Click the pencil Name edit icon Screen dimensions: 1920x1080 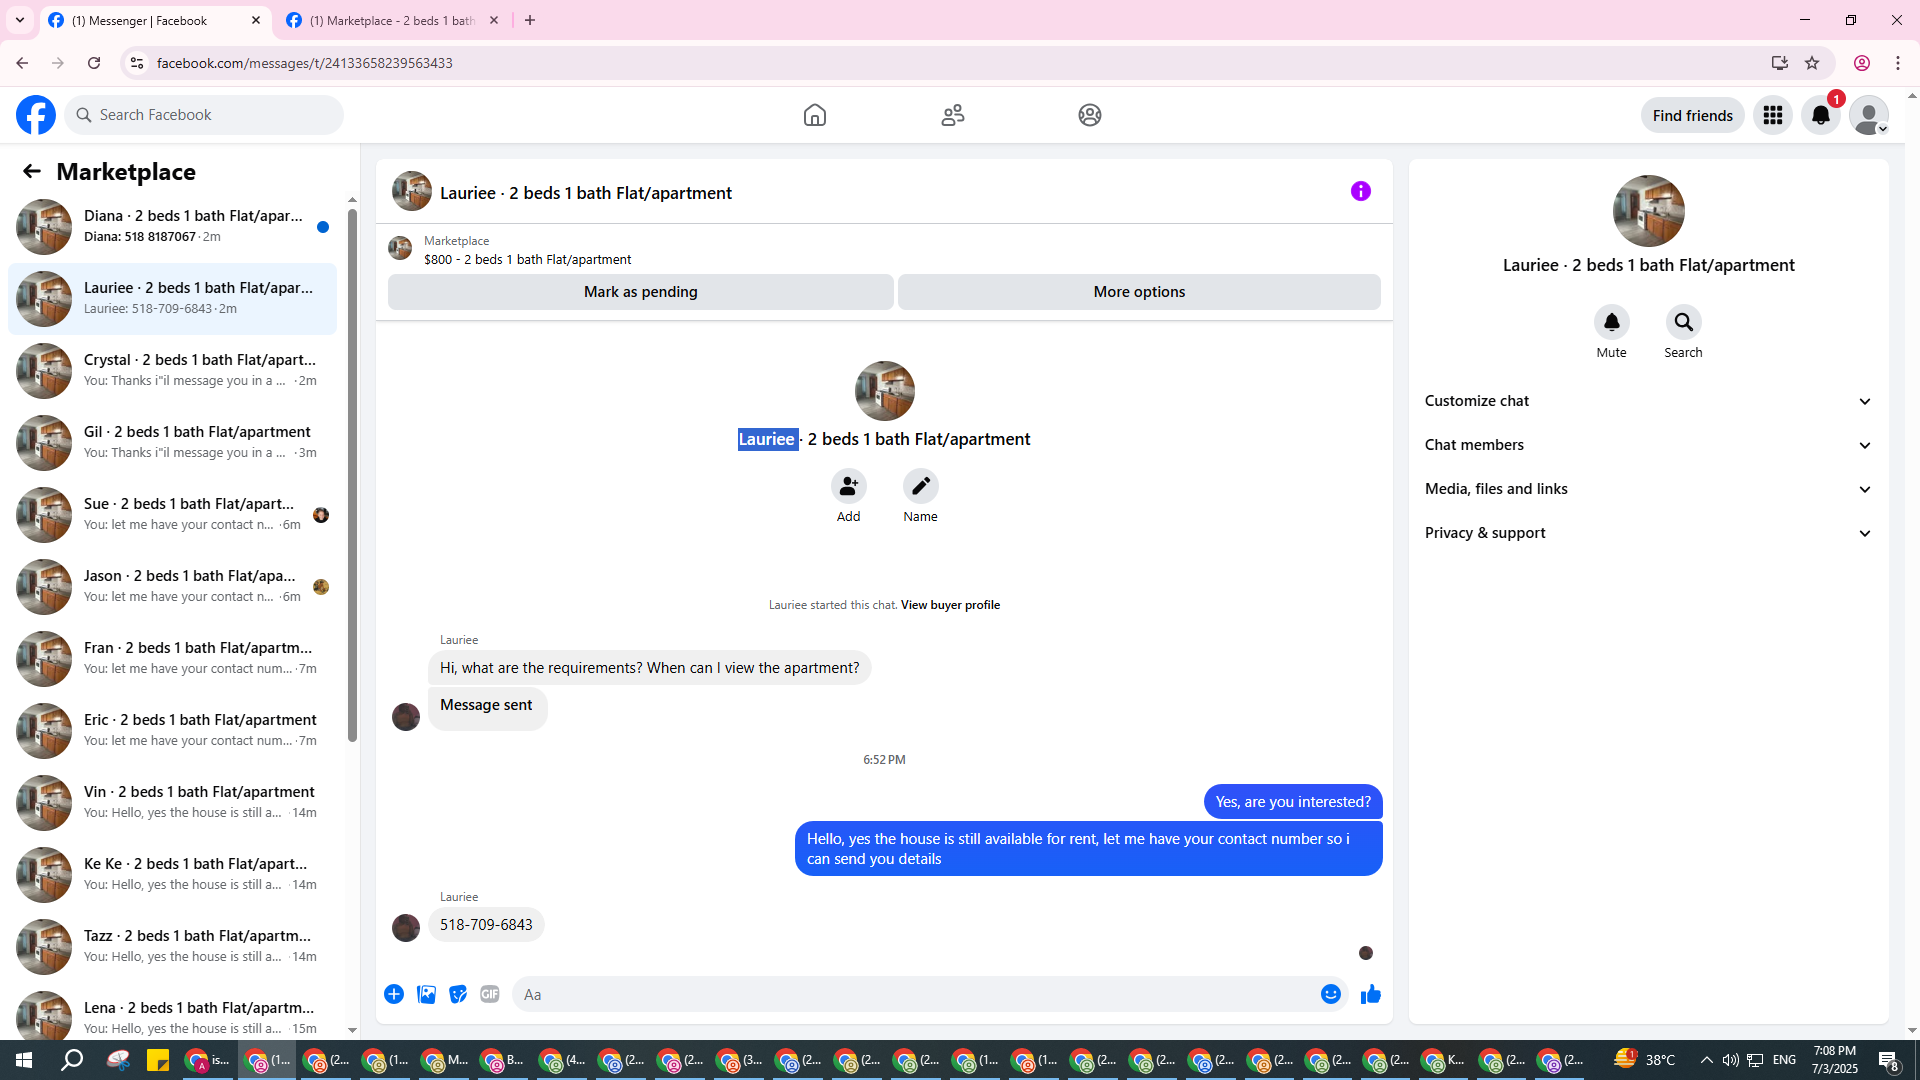[920, 486]
